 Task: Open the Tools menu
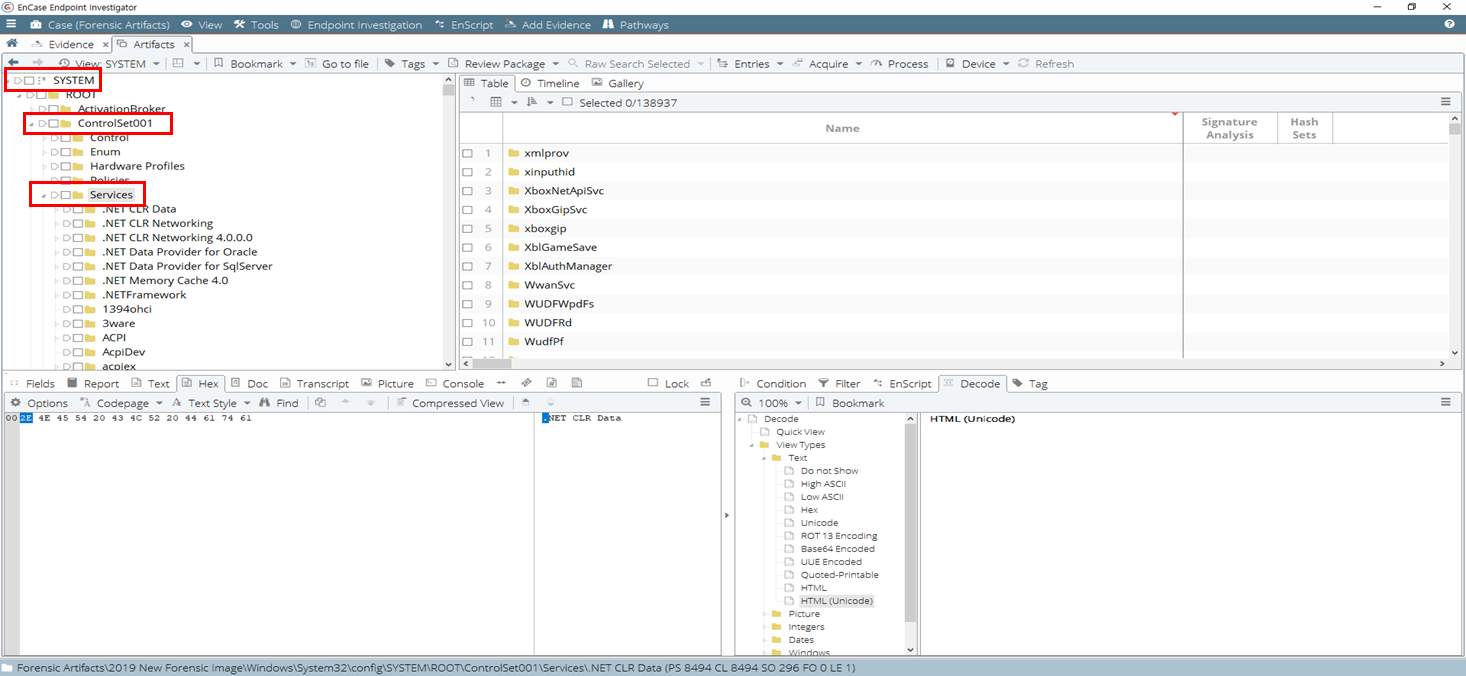pyautogui.click(x=257, y=24)
